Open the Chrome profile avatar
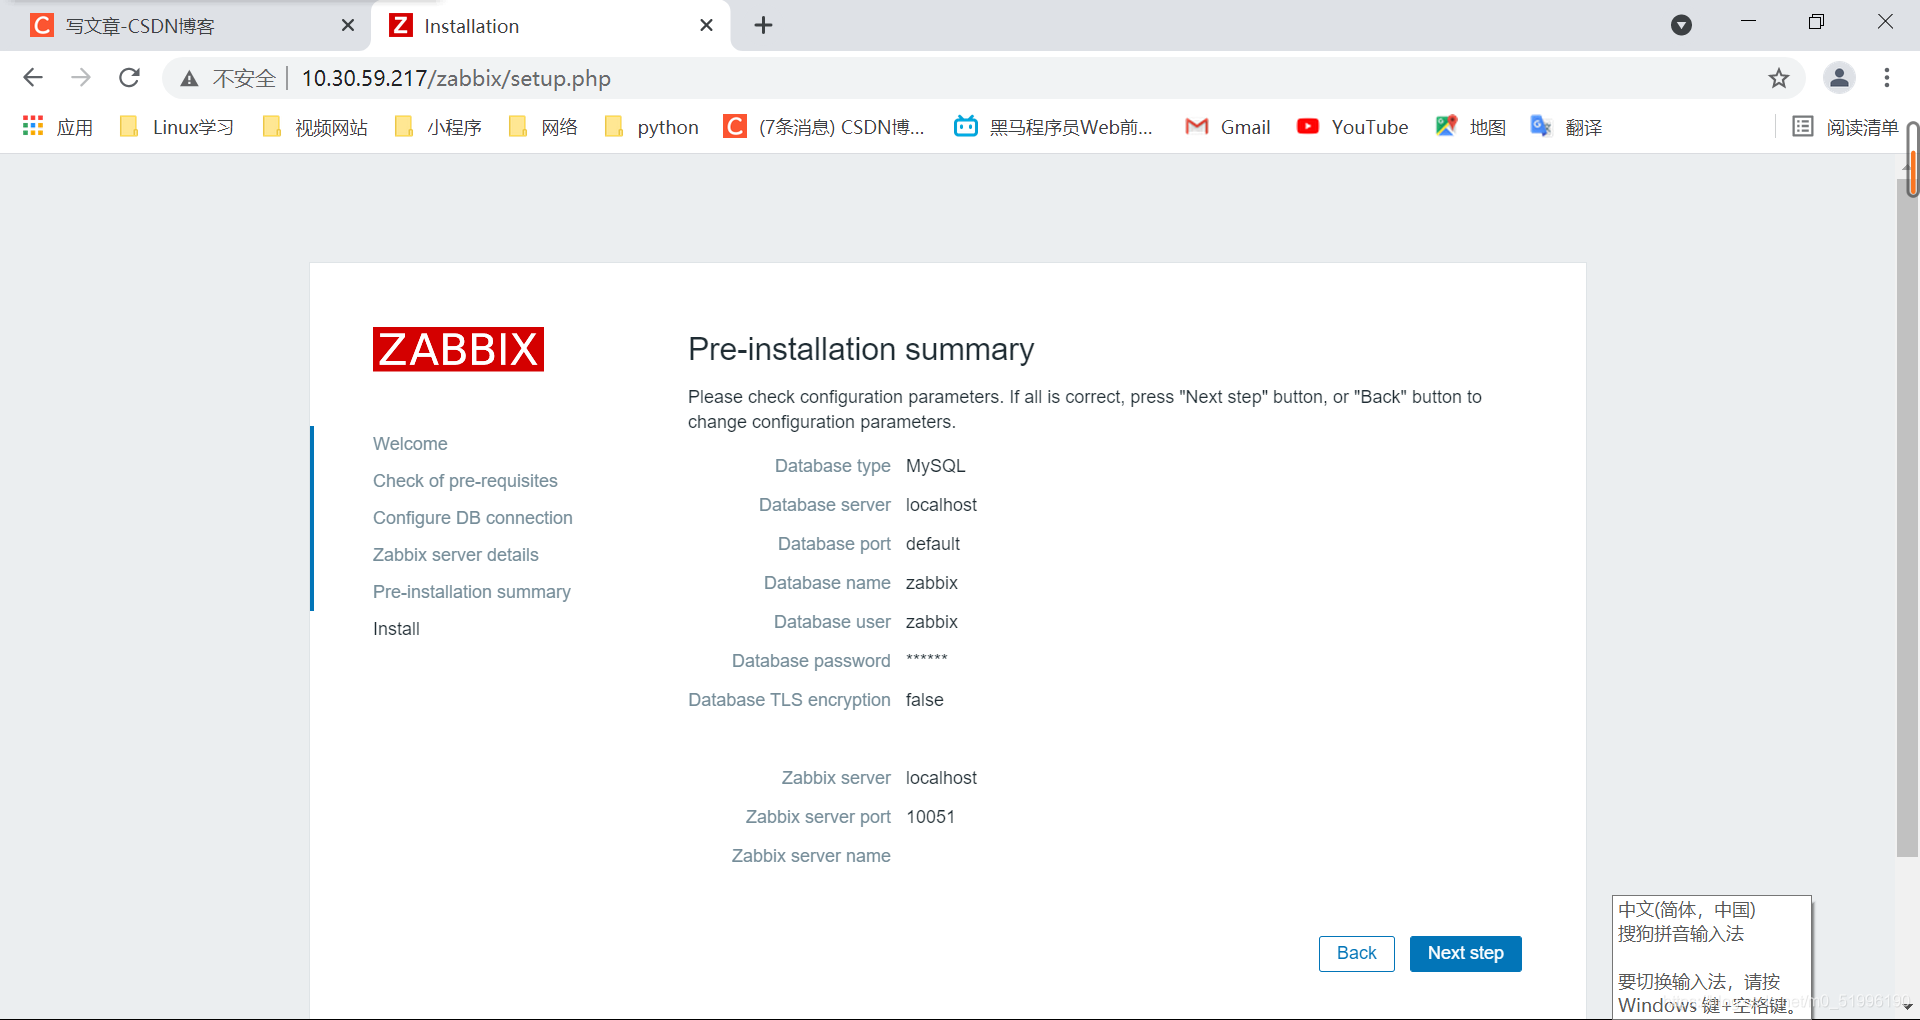The height and width of the screenshot is (1020, 1920). (1839, 78)
